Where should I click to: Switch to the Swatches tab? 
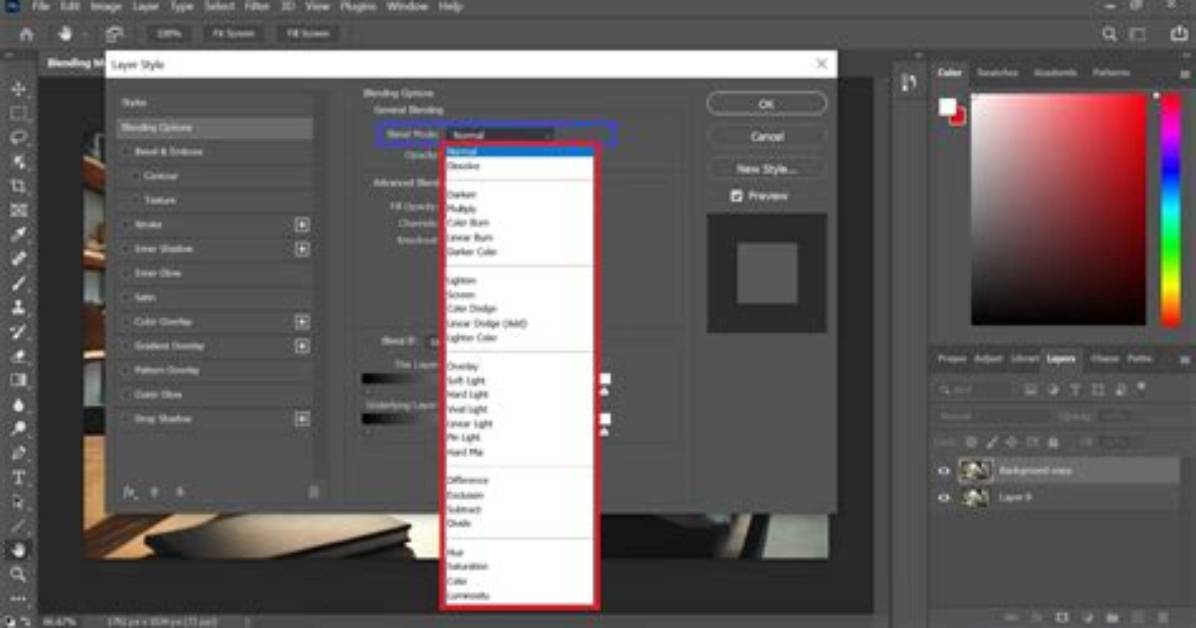[998, 72]
